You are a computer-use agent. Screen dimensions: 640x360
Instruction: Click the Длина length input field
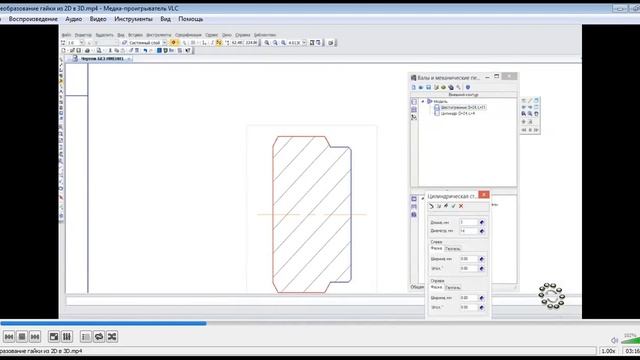(x=468, y=222)
